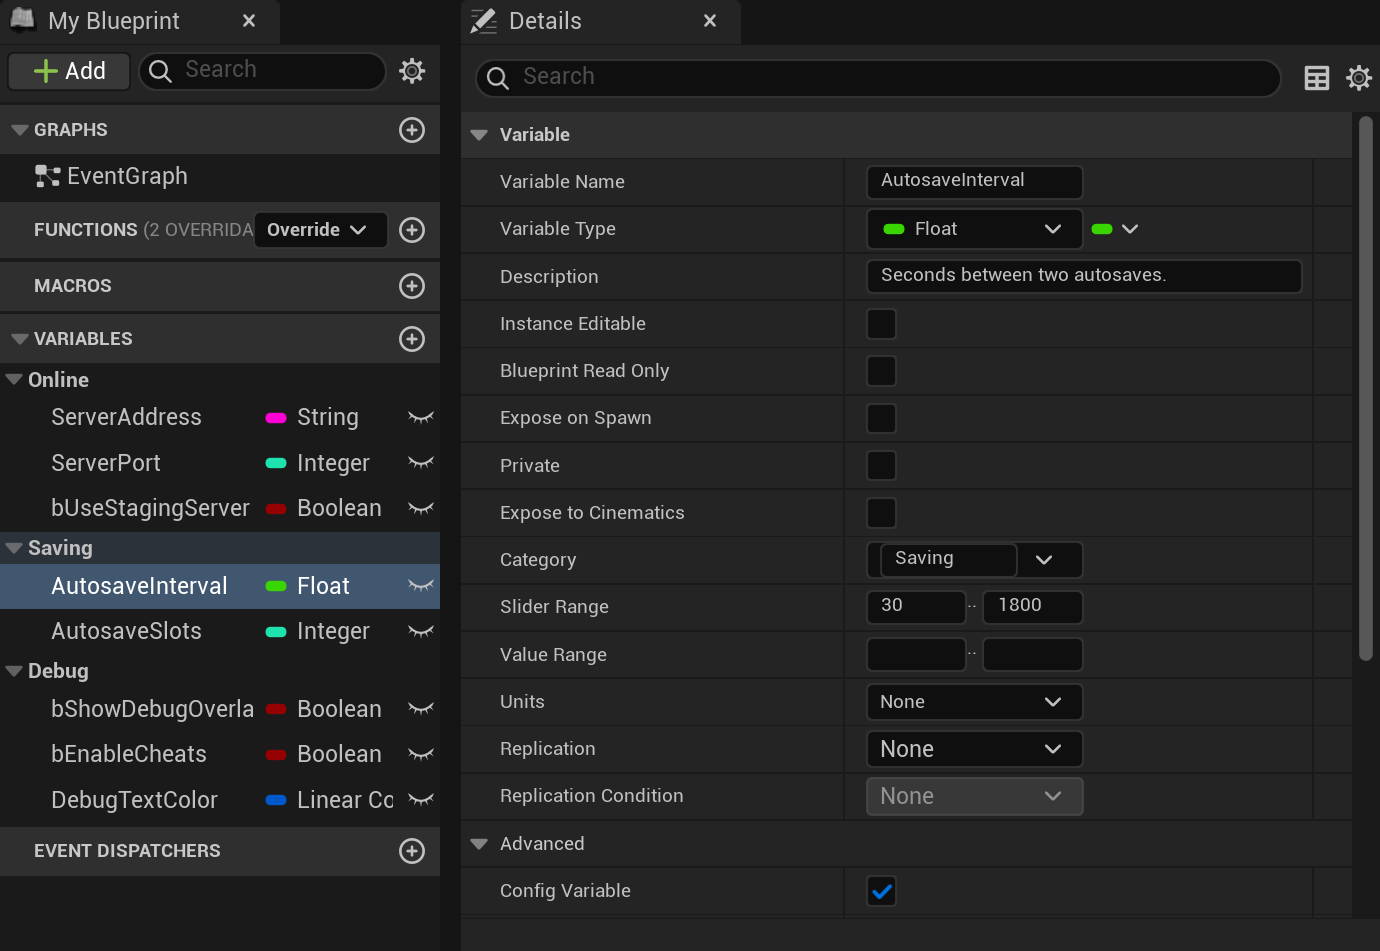
Task: Enable the Private checkbox
Action: tap(881, 466)
